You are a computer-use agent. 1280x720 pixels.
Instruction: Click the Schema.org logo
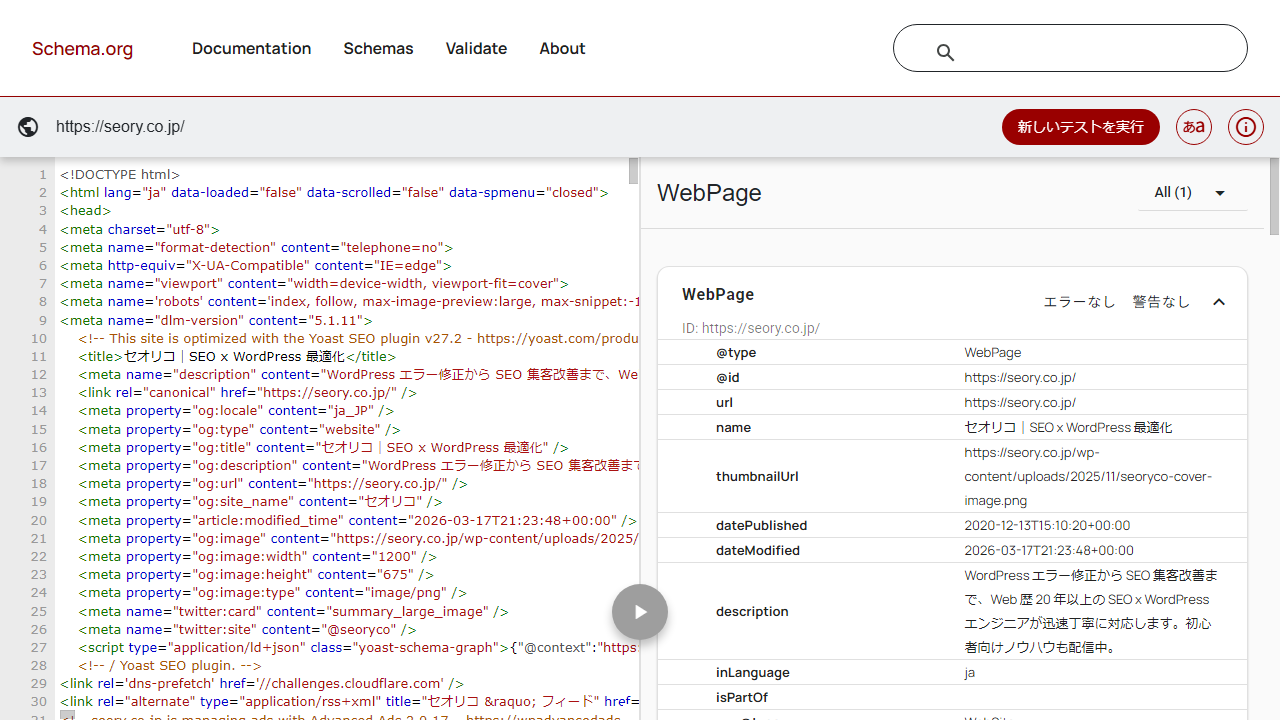[82, 49]
